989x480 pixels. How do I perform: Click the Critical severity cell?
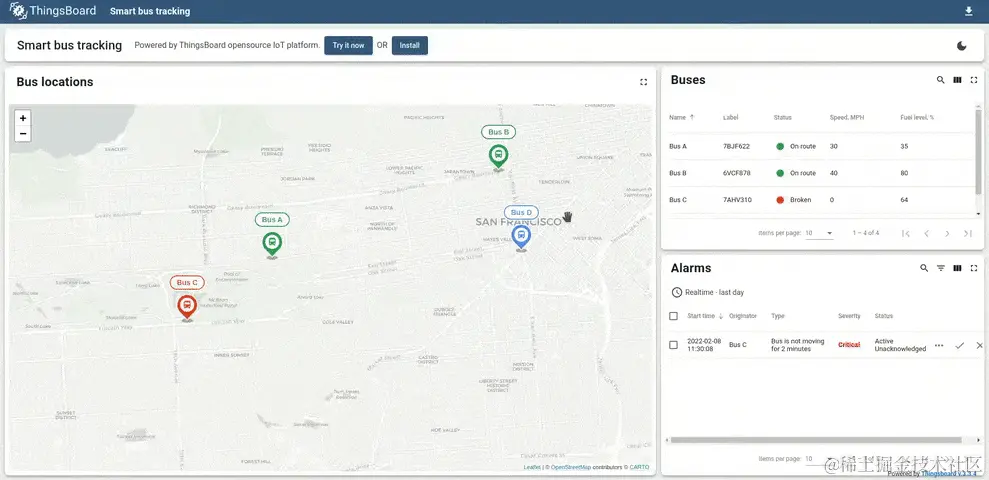click(x=849, y=345)
